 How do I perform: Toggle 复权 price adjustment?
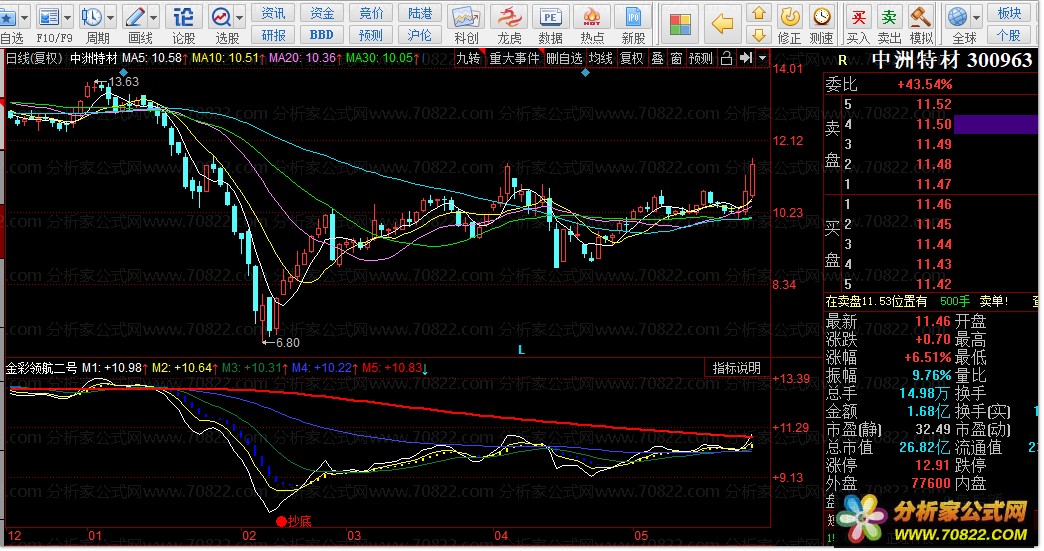(631, 59)
